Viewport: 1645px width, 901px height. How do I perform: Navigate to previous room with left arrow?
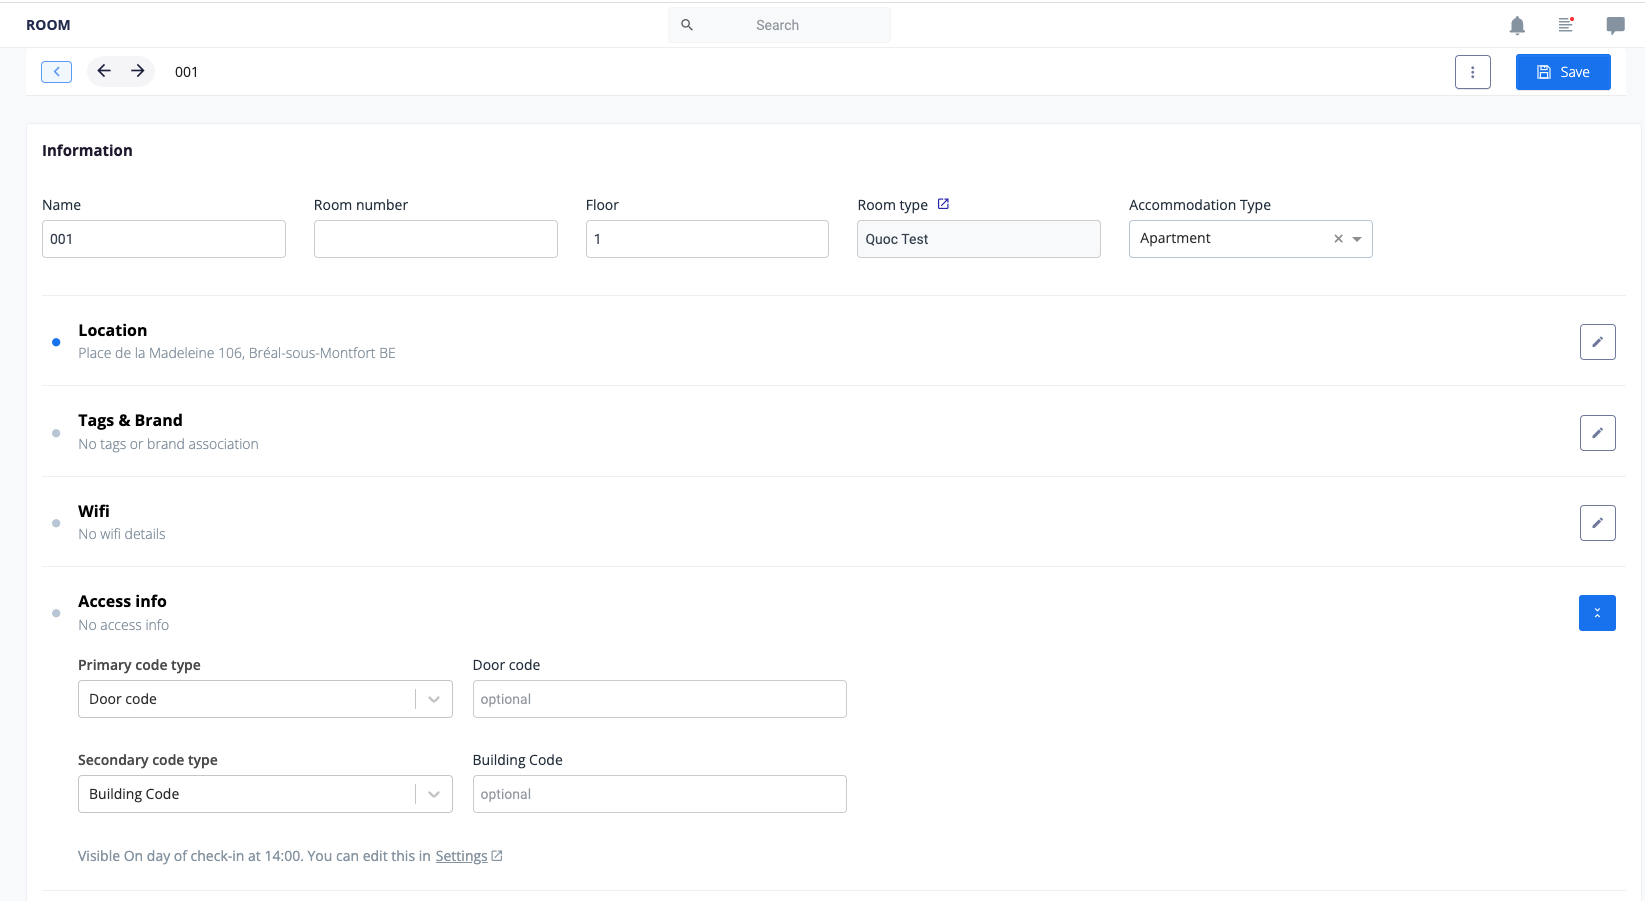pos(104,71)
